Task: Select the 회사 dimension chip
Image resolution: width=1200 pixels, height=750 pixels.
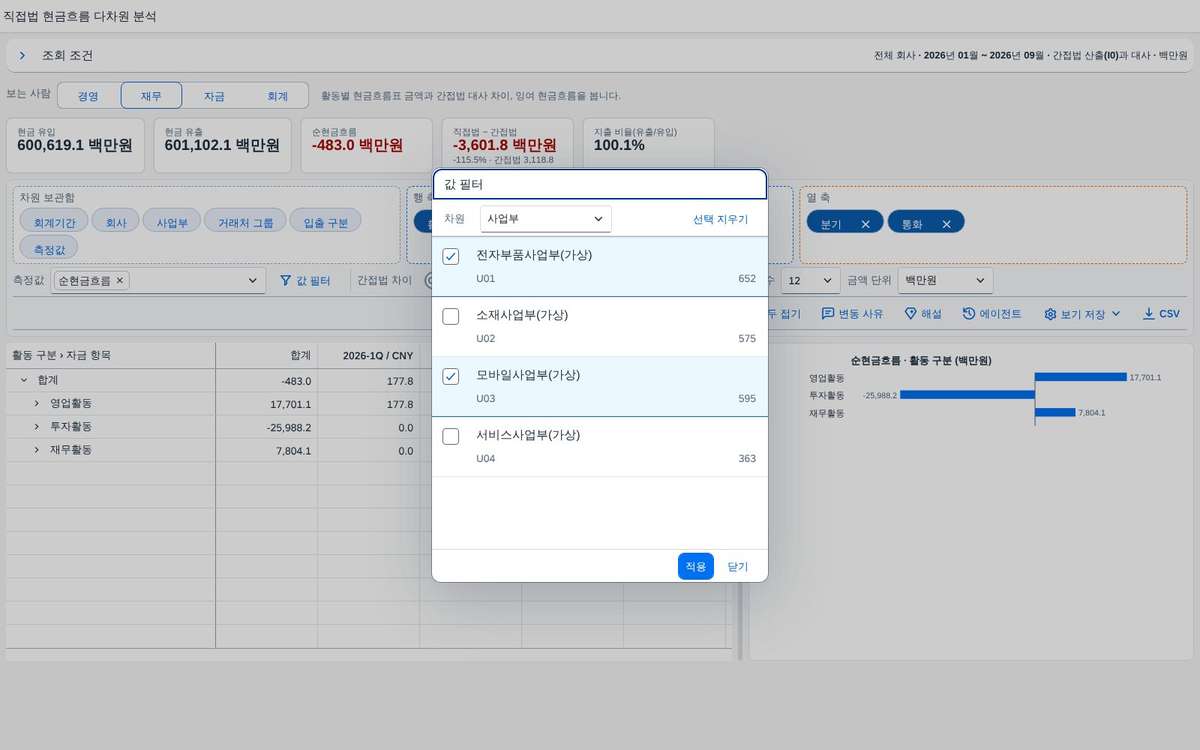Action: (x=116, y=222)
